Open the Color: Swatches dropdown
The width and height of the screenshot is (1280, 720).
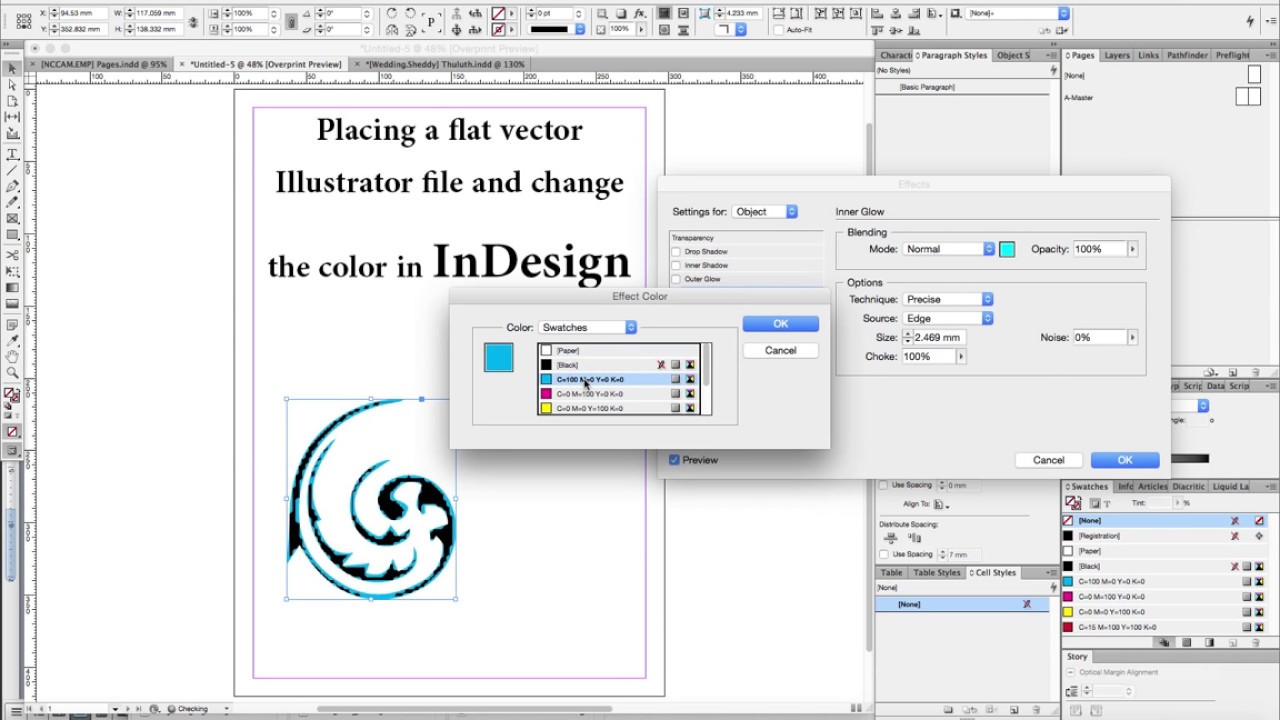588,327
